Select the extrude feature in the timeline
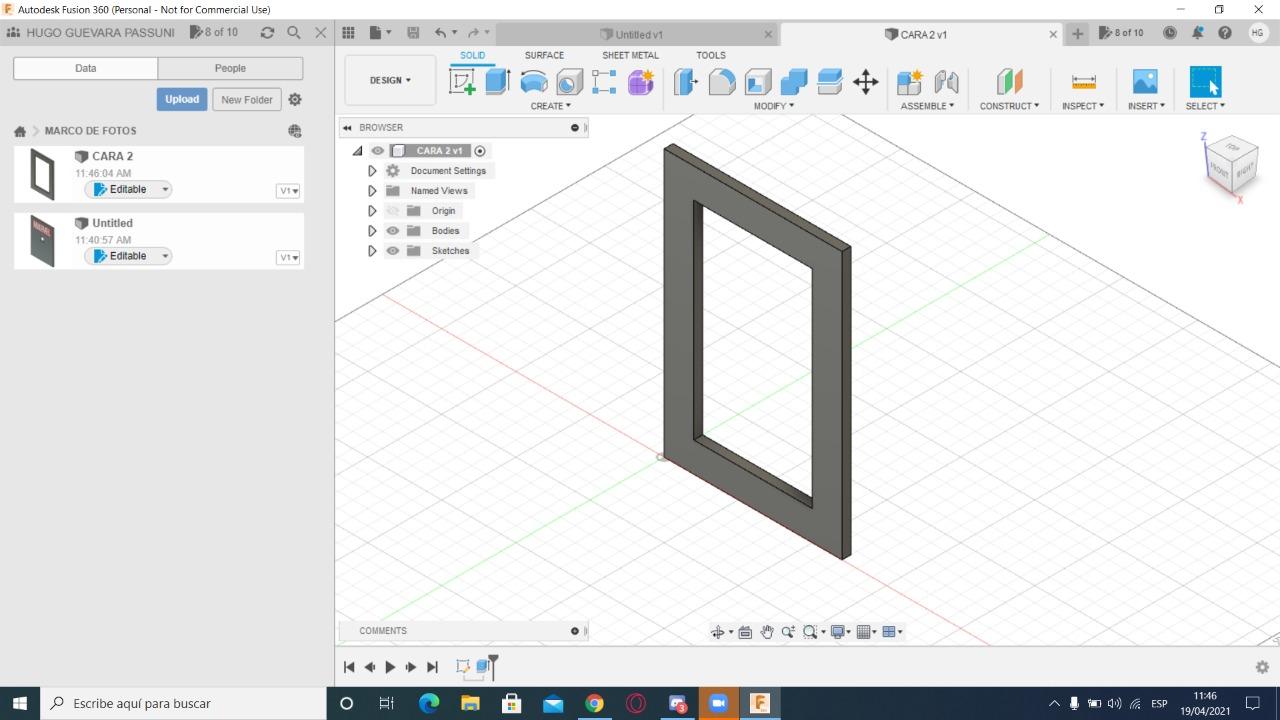The width and height of the screenshot is (1280, 720). (484, 666)
